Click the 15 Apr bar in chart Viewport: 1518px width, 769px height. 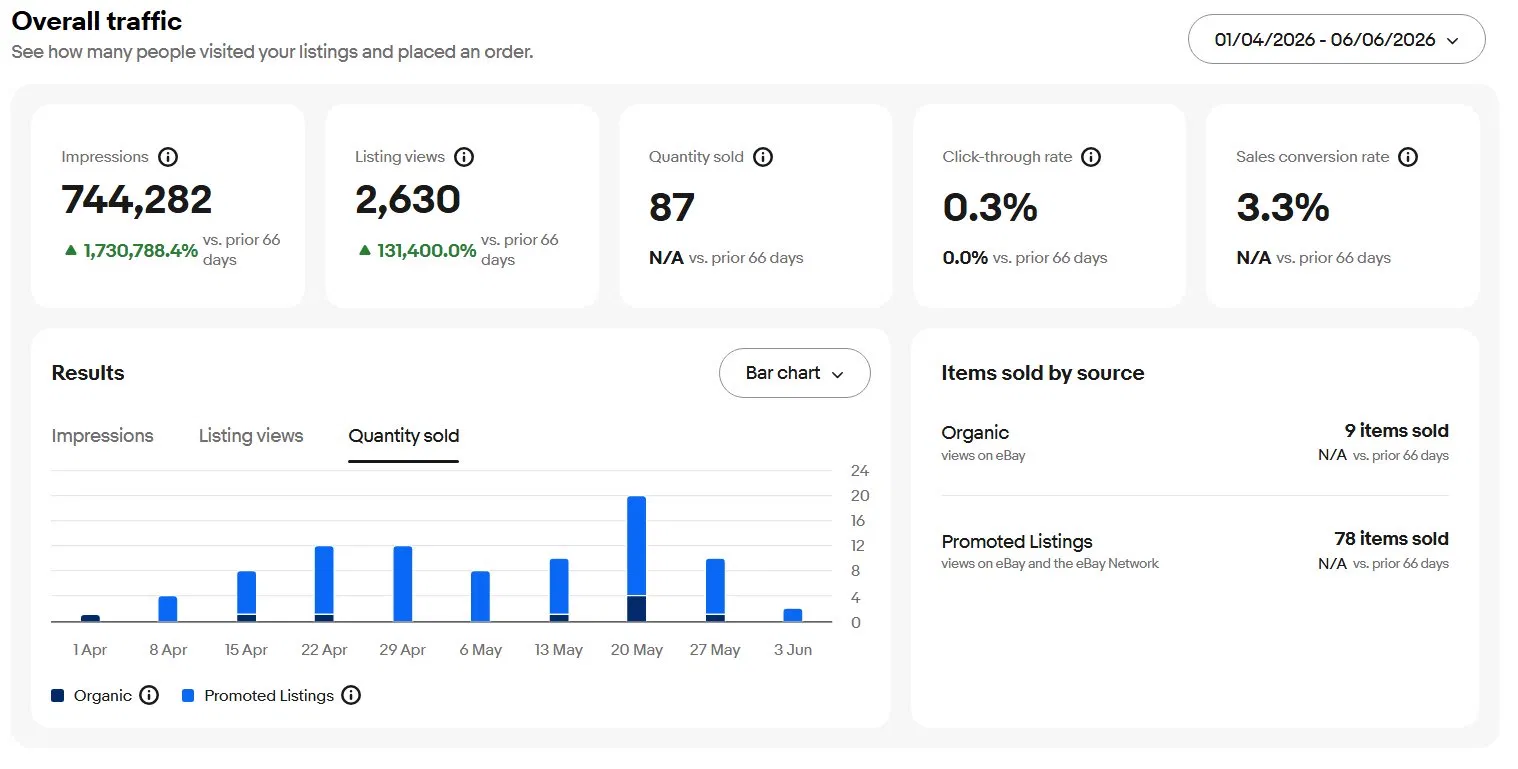(246, 597)
